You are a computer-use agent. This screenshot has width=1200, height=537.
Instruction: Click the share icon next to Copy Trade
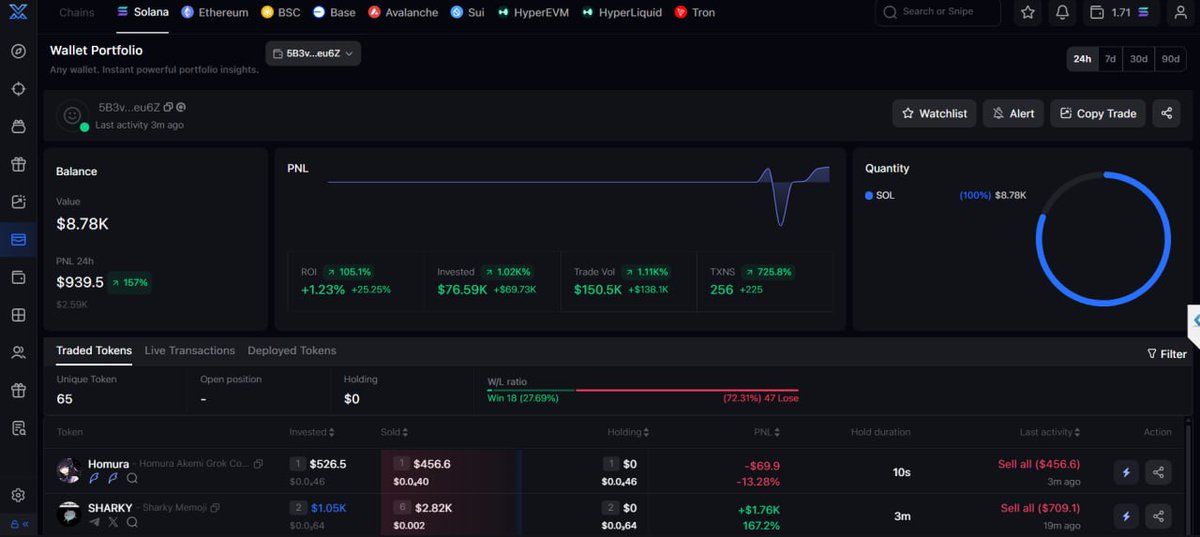(1166, 113)
